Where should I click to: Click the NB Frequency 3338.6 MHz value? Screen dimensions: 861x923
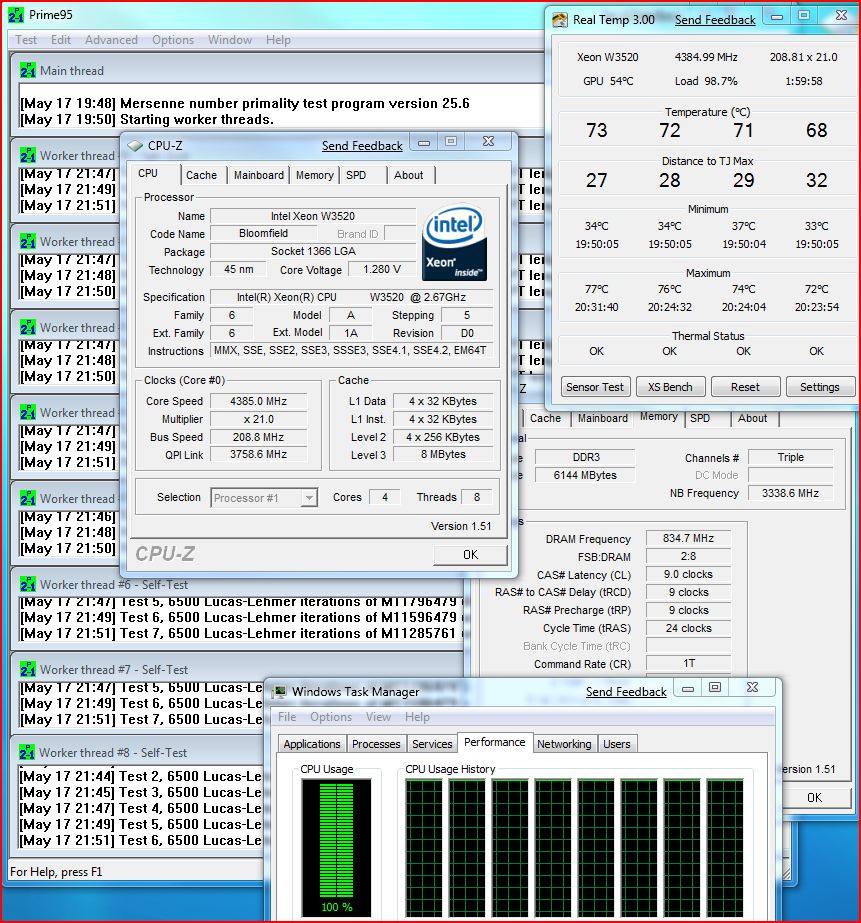790,493
